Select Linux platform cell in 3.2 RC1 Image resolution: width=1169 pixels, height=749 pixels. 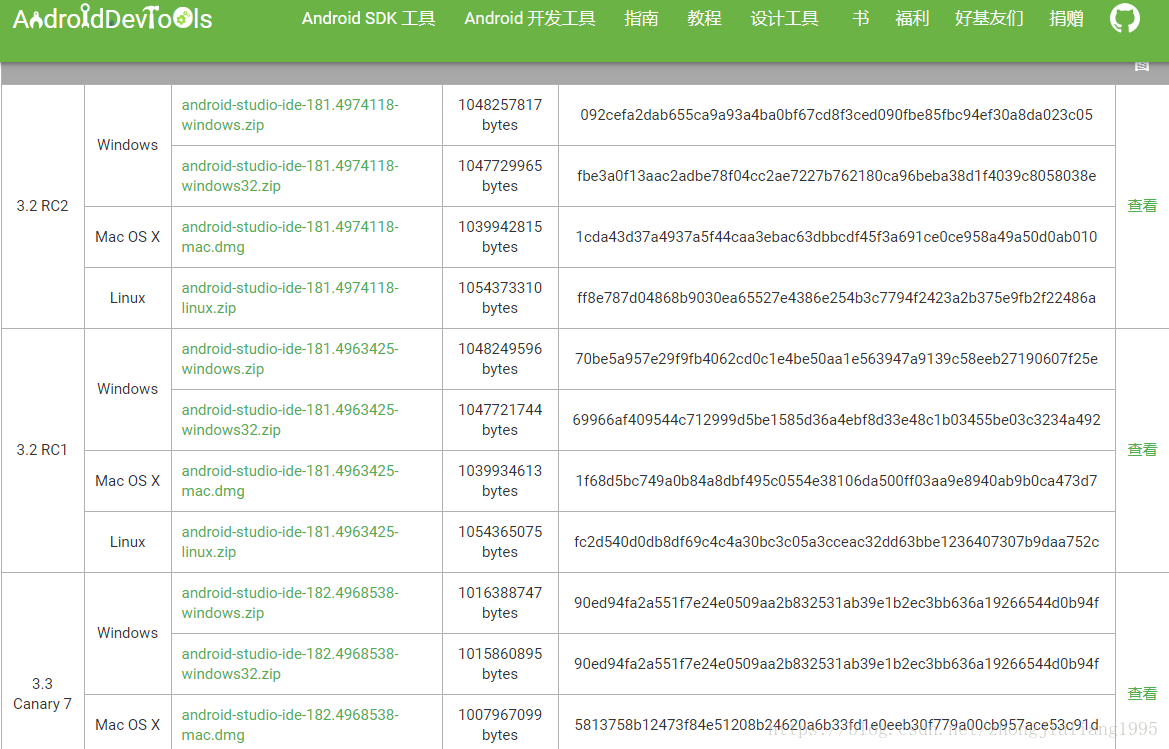click(x=127, y=542)
